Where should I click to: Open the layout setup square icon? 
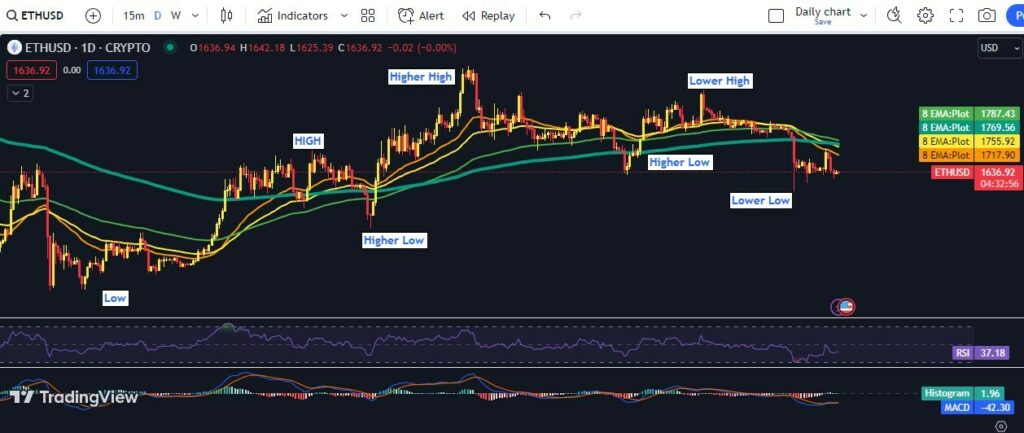tap(776, 16)
